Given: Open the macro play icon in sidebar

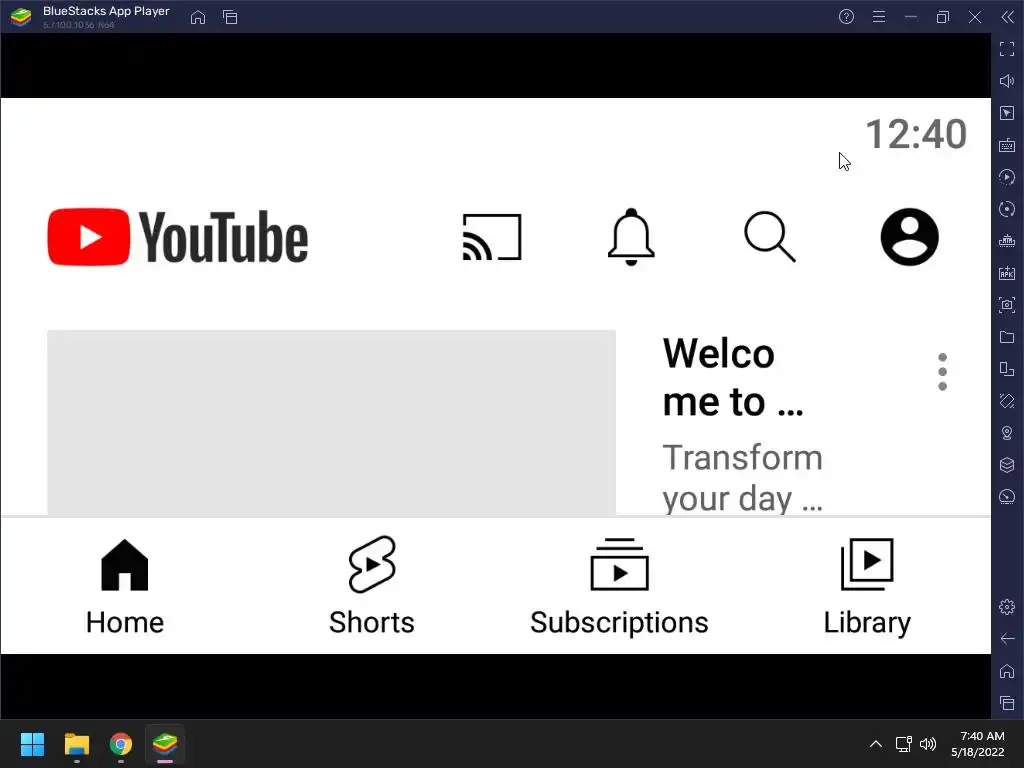Looking at the screenshot, I should [x=1007, y=177].
